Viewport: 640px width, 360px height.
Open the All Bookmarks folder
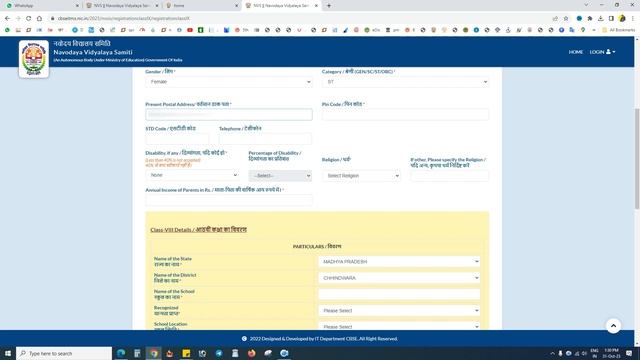coord(618,30)
